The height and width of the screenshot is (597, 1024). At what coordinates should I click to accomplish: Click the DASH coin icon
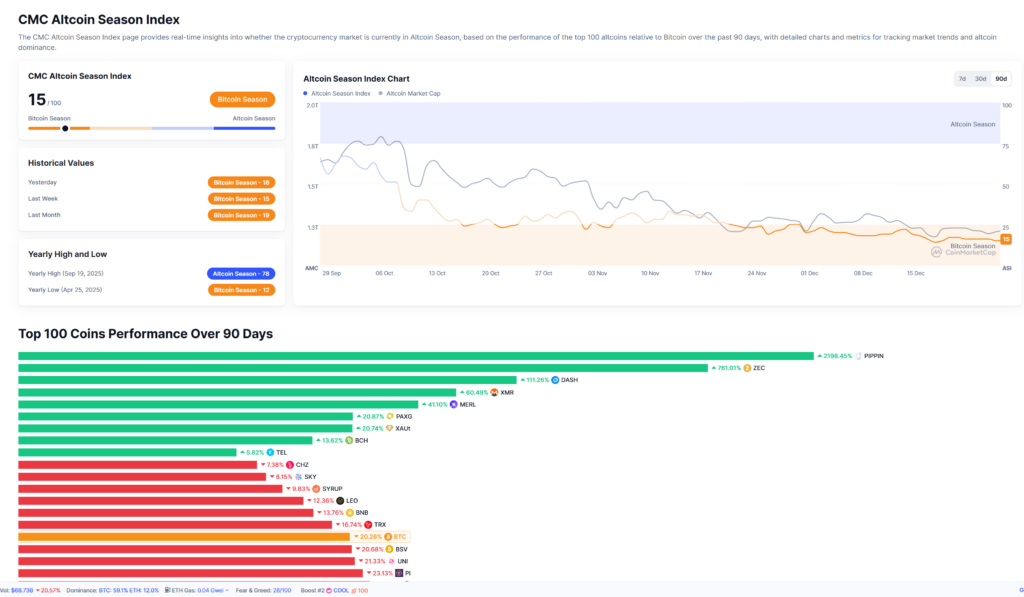coord(554,380)
